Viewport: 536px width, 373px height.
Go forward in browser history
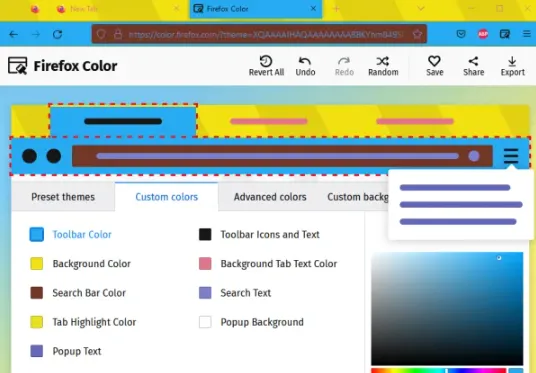point(36,34)
